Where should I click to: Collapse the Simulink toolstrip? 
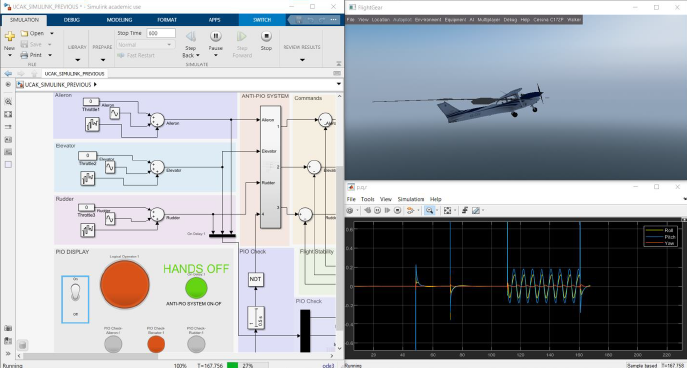[339, 64]
